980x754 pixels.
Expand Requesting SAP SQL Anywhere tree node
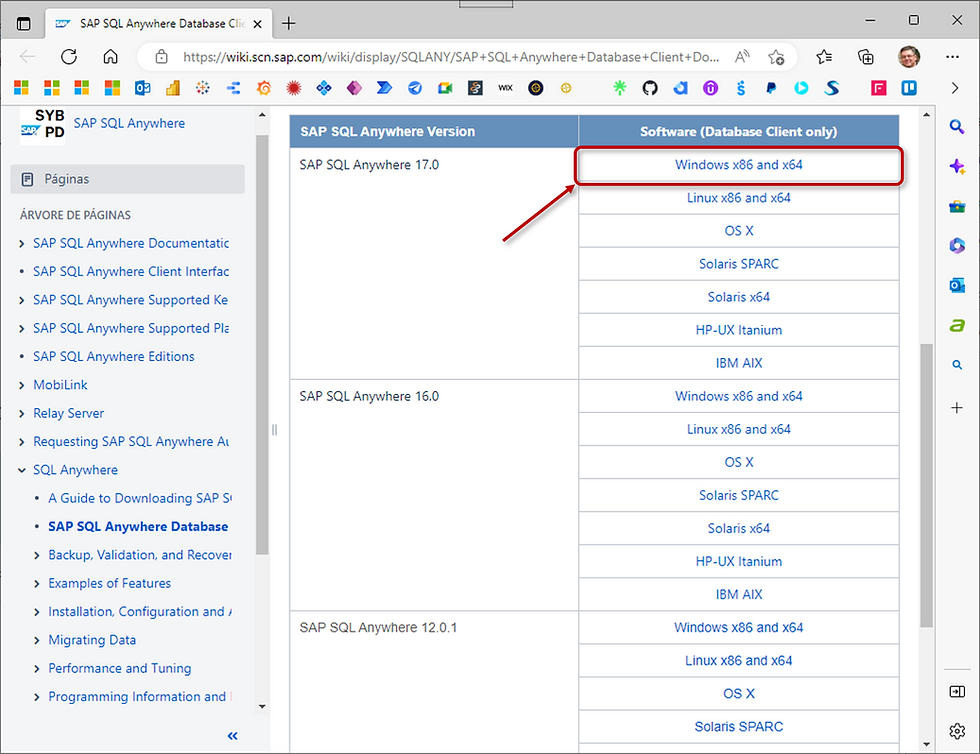click(22, 442)
